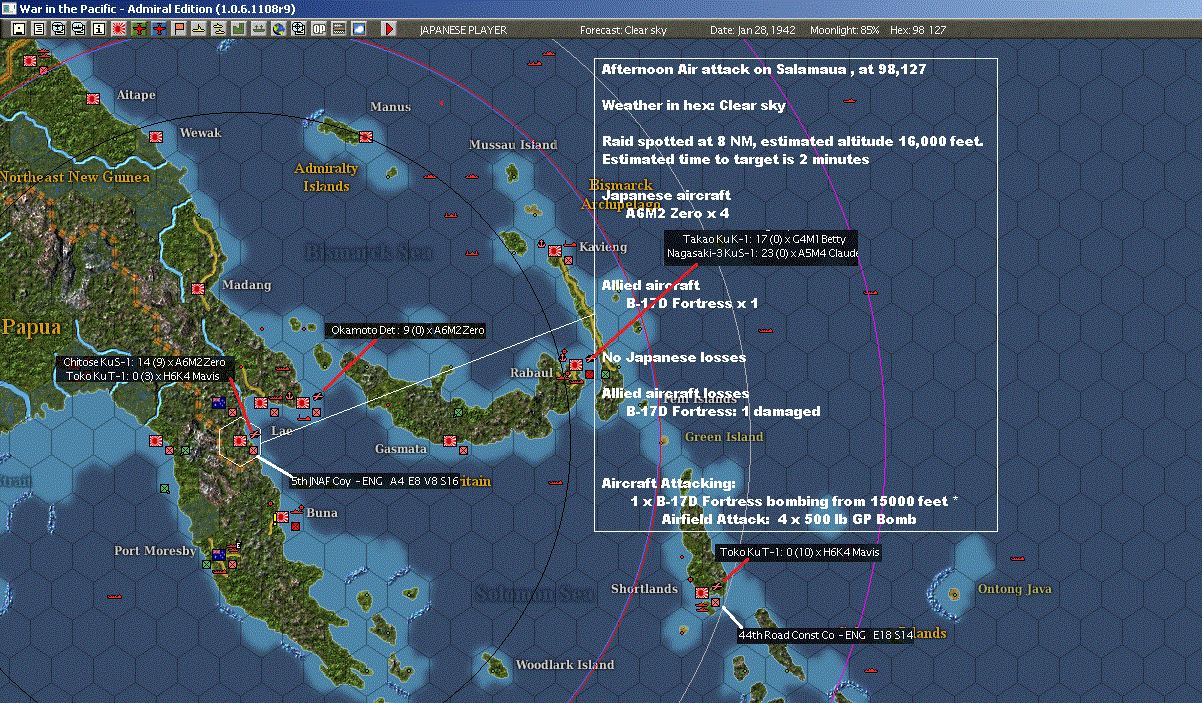Click 'B-17D Fortress: 1 damaged' report line
Image resolution: width=1202 pixels, height=703 pixels.
coord(723,411)
